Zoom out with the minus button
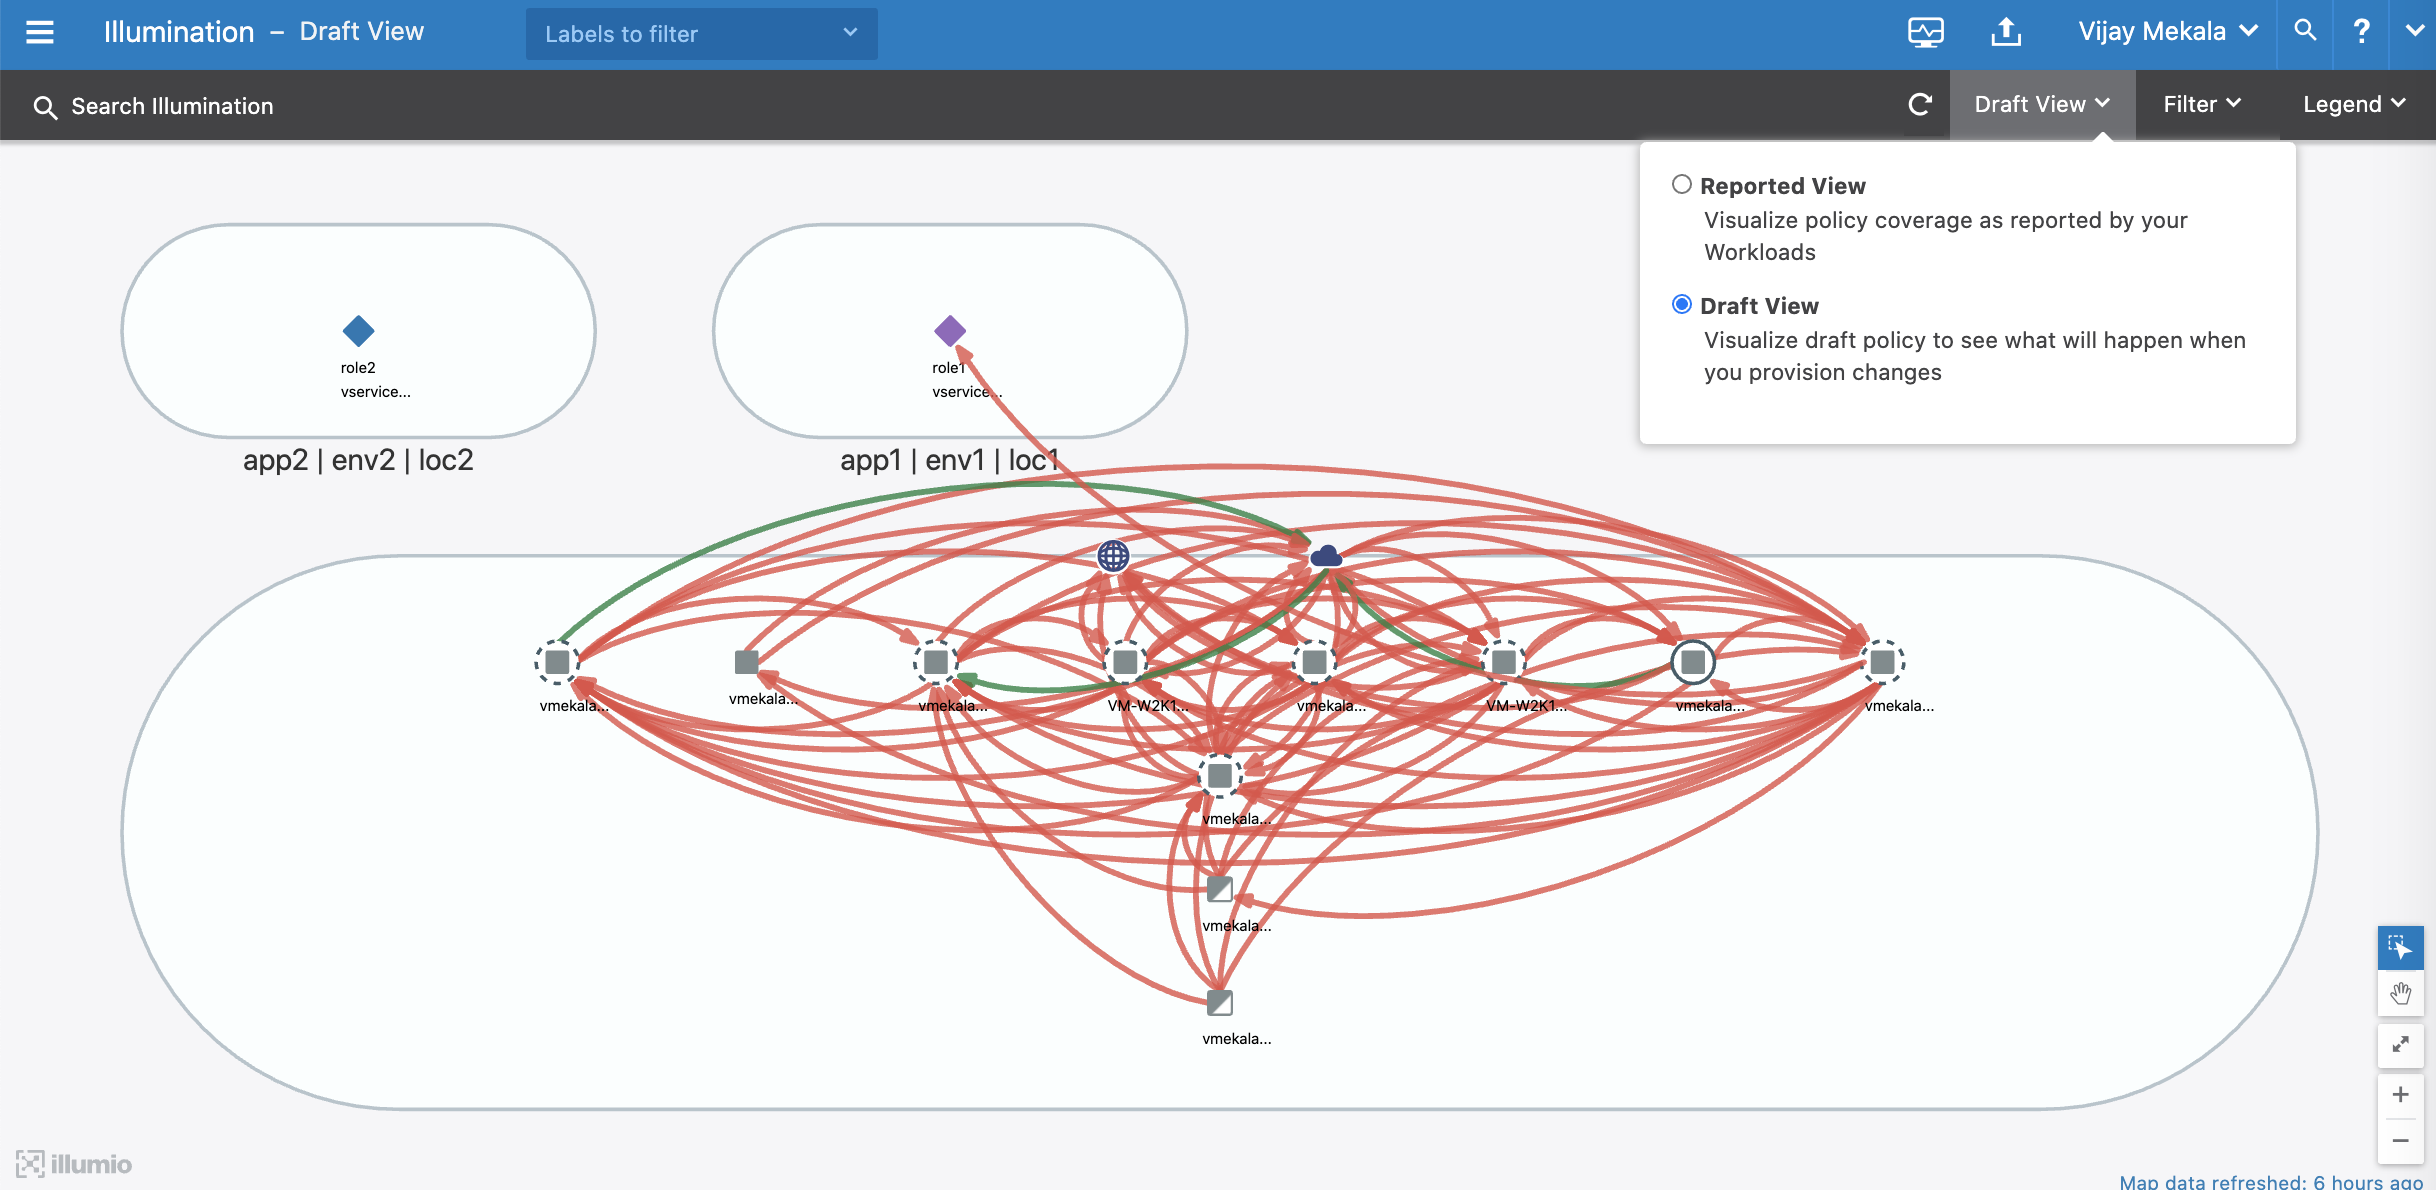The width and height of the screenshot is (2436, 1190). tap(2399, 1141)
